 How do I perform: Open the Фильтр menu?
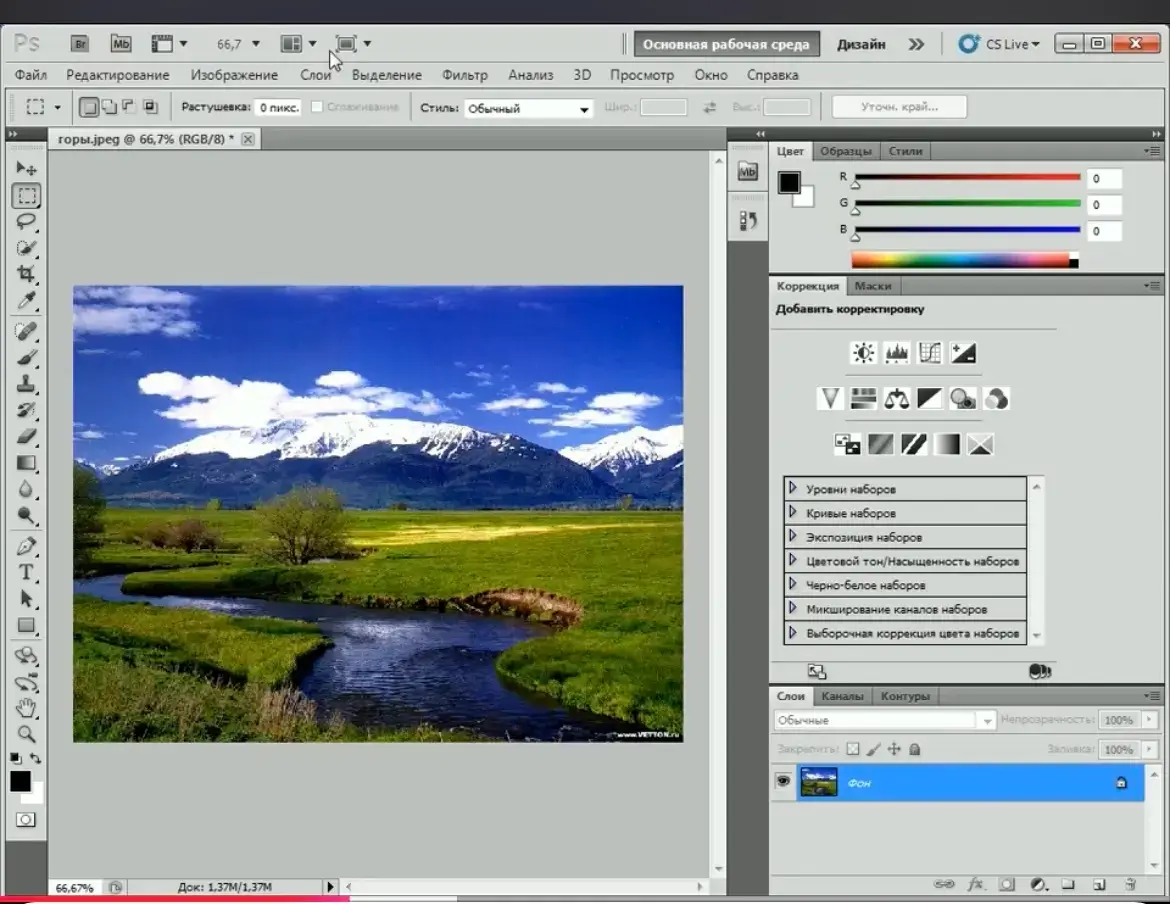464,75
